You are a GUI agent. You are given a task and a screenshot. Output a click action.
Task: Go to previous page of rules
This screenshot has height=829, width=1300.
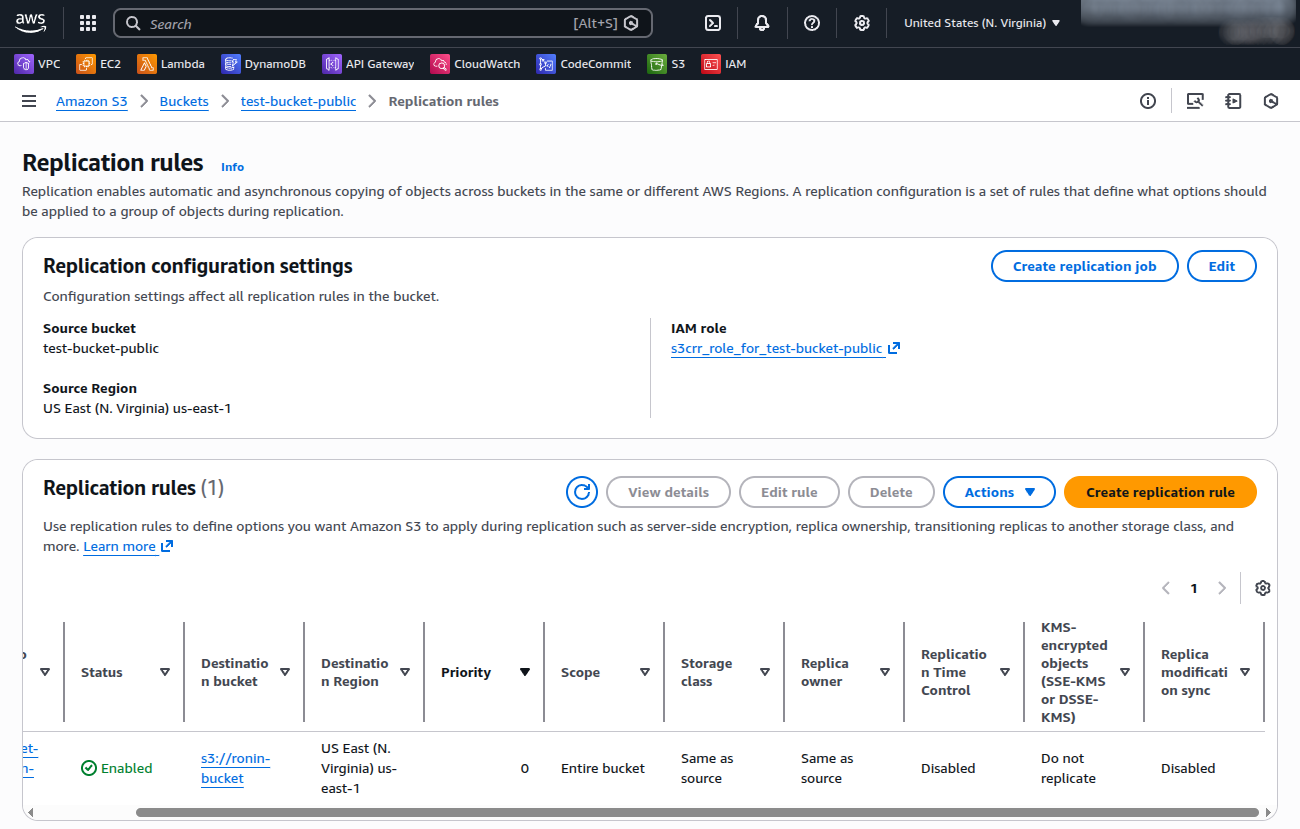1166,588
